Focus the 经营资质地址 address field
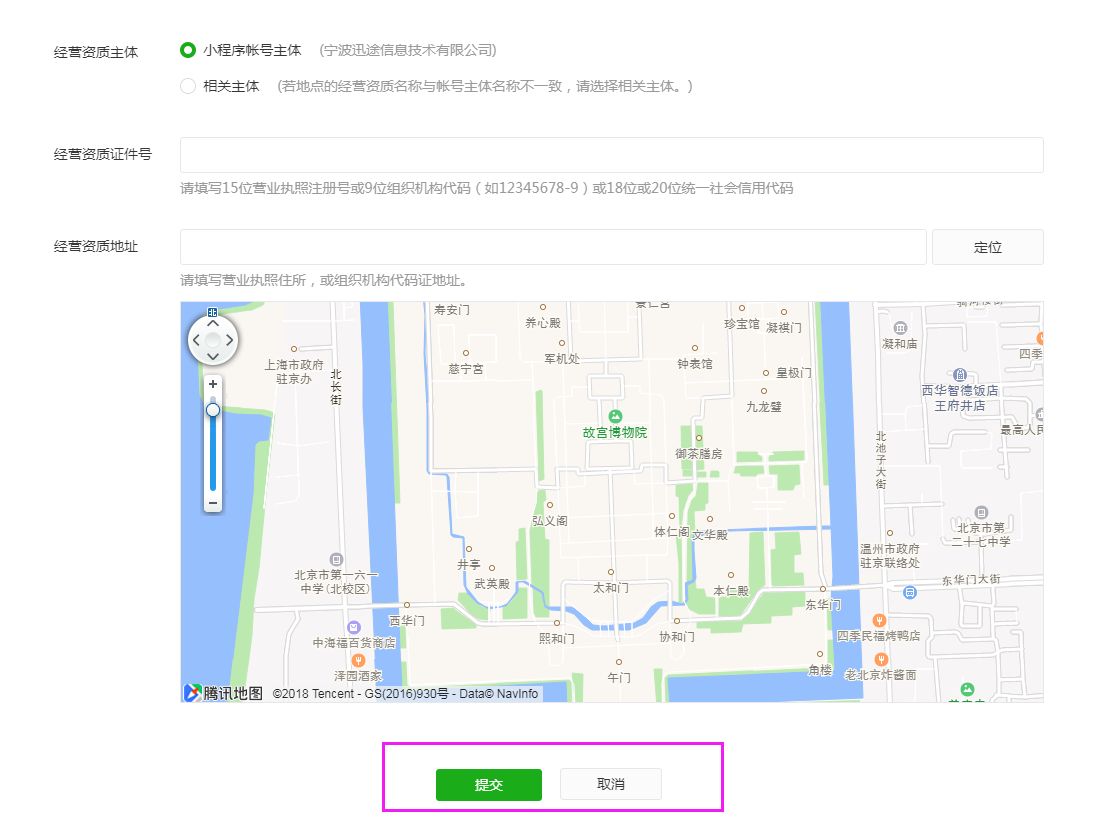This screenshot has width=1093, height=826. pos(553,247)
